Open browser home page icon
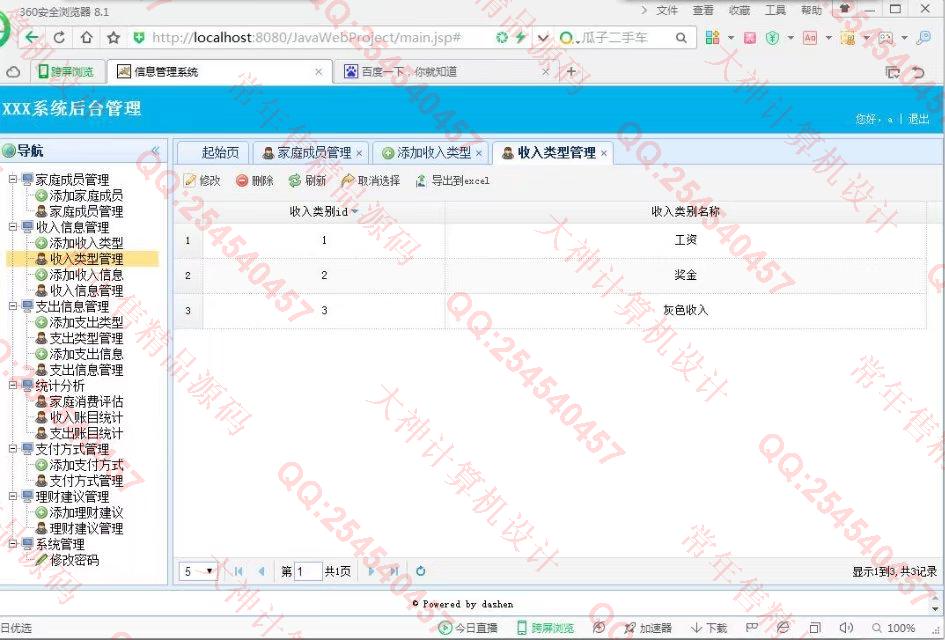 pyautogui.click(x=86, y=37)
